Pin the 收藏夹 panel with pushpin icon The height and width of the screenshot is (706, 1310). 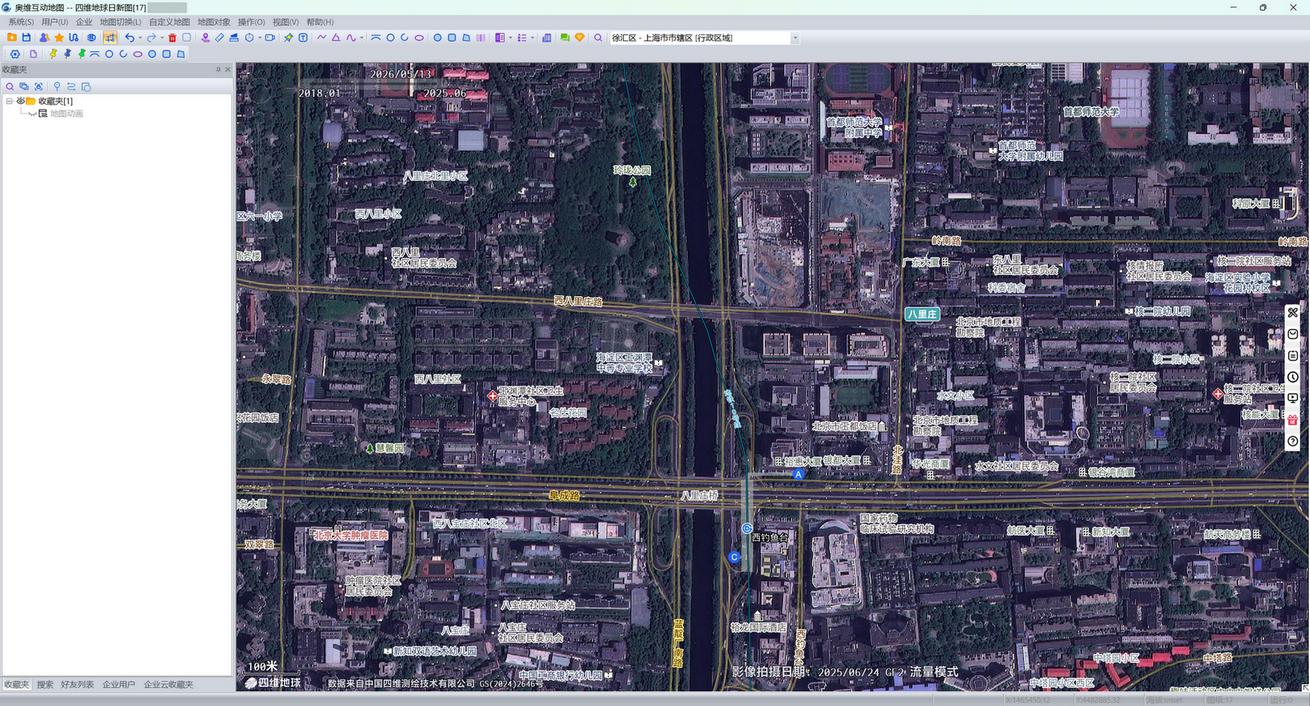[219, 70]
